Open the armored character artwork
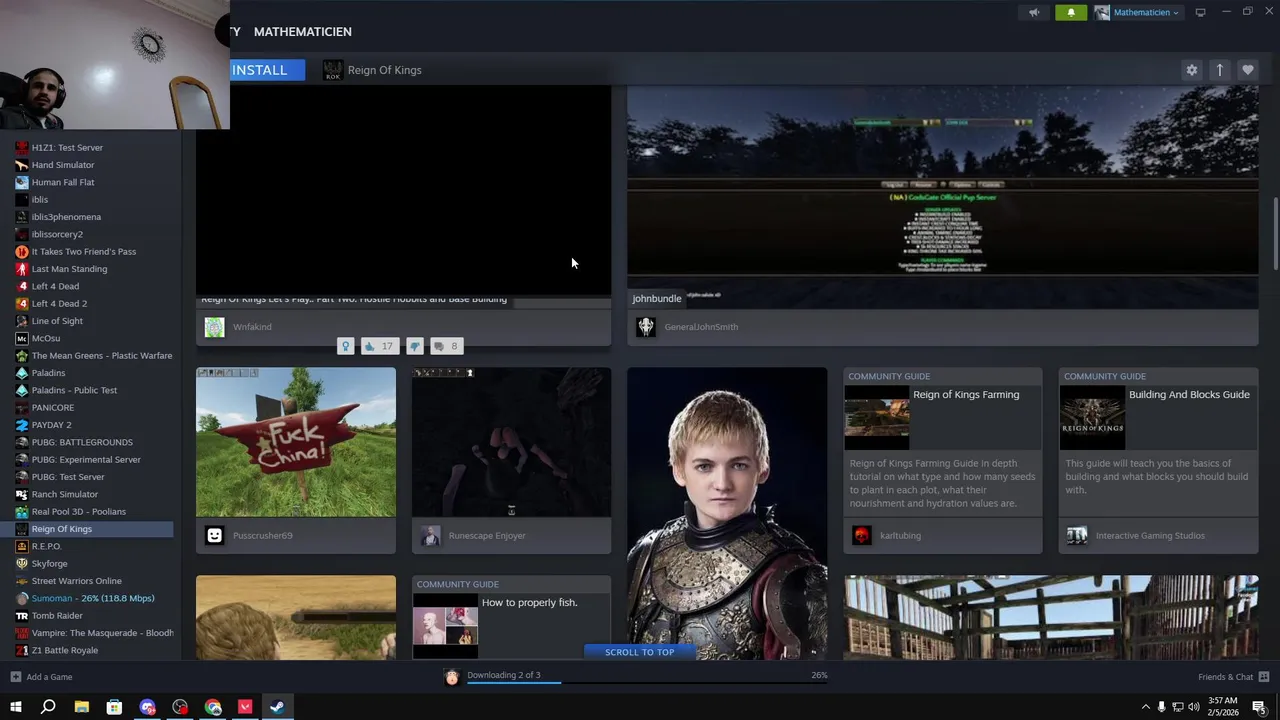The height and width of the screenshot is (720, 1280). click(727, 513)
